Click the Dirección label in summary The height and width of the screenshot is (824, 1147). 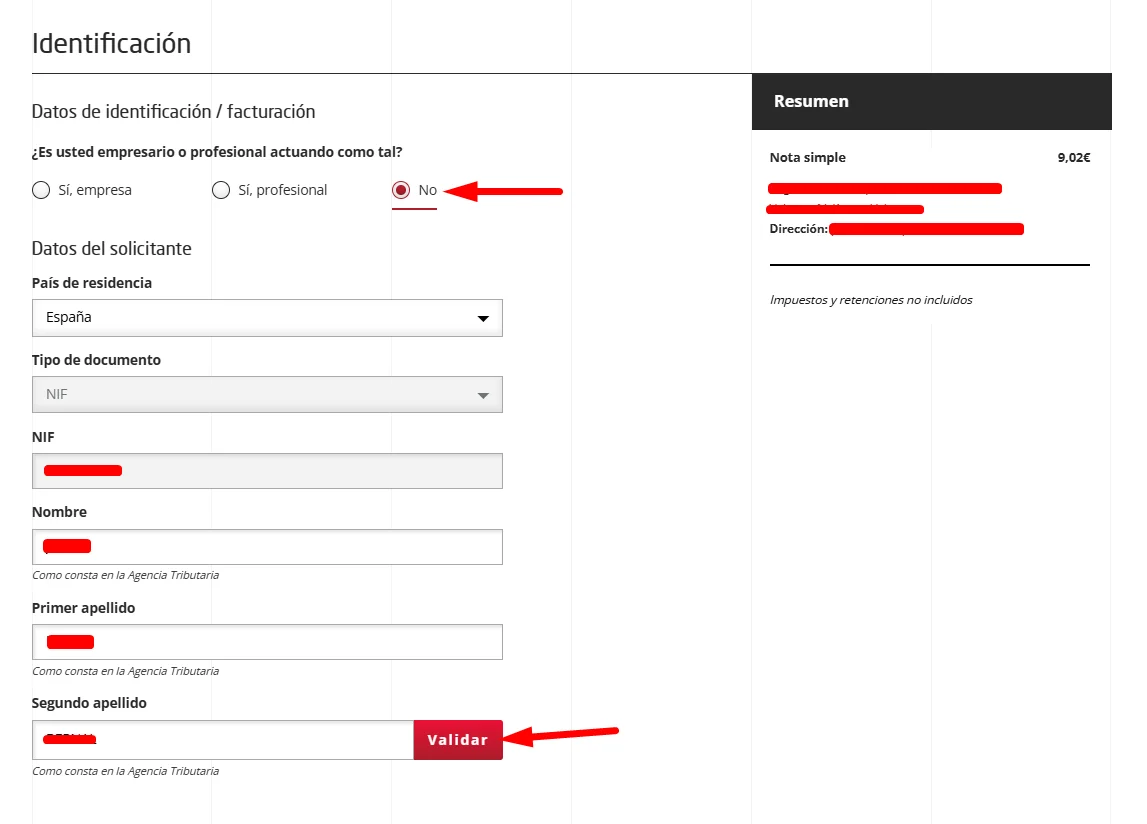pyautogui.click(x=798, y=229)
